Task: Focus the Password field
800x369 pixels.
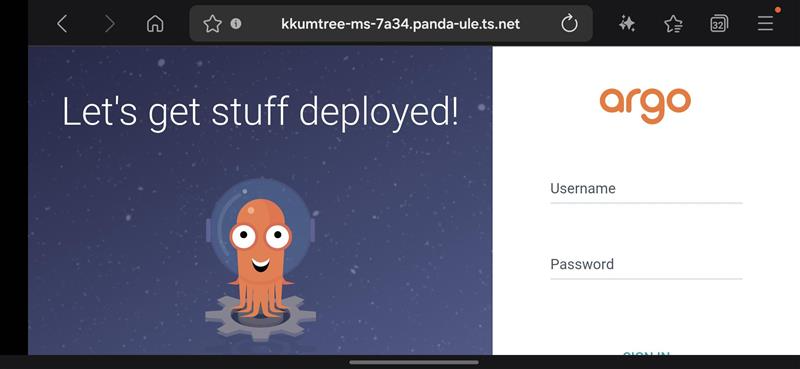Action: (646, 266)
